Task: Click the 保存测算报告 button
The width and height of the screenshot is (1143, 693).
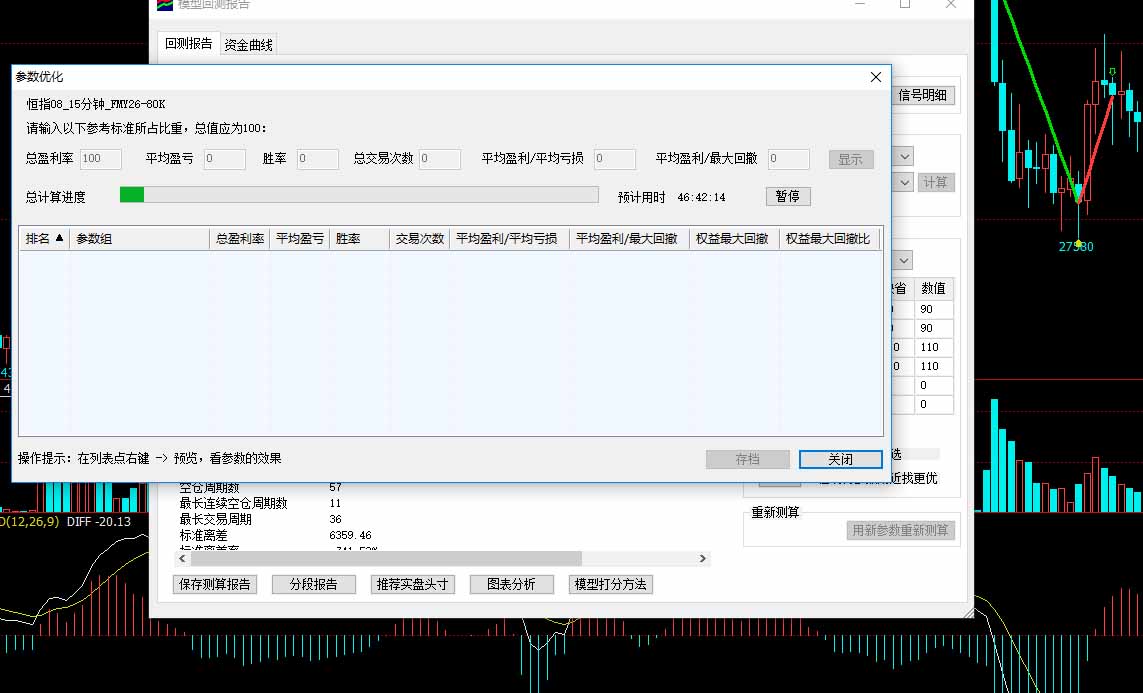Action: pyautogui.click(x=214, y=585)
